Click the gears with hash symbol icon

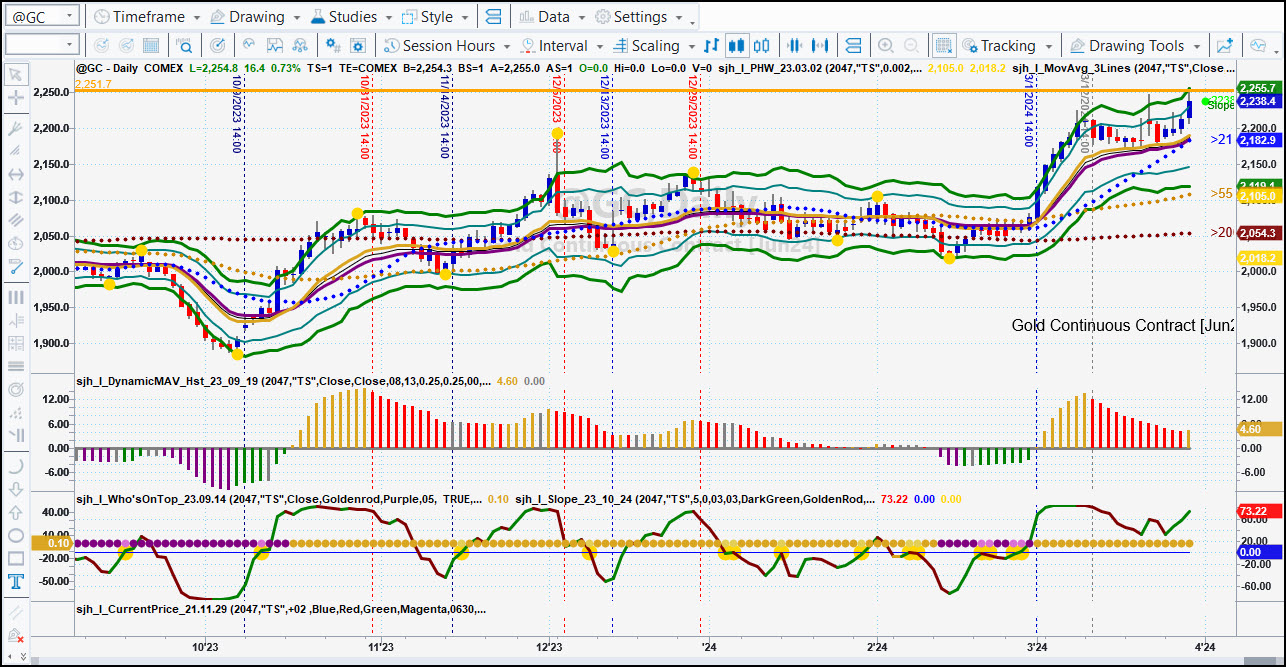tap(334, 45)
